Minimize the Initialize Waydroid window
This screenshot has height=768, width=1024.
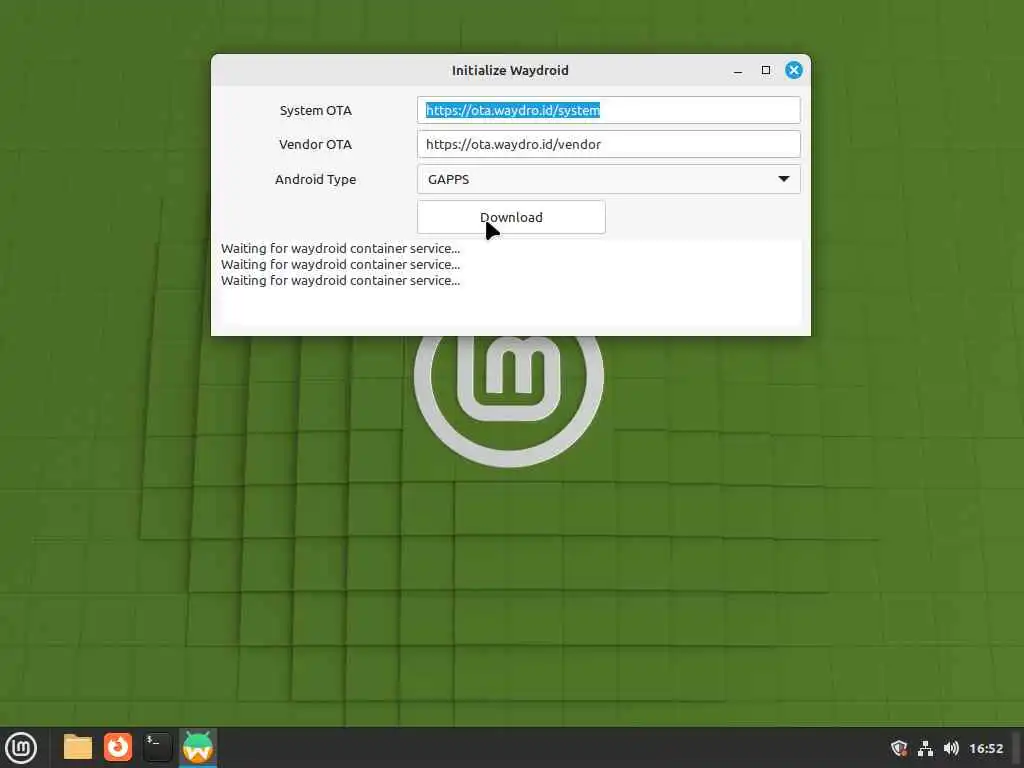coord(738,71)
